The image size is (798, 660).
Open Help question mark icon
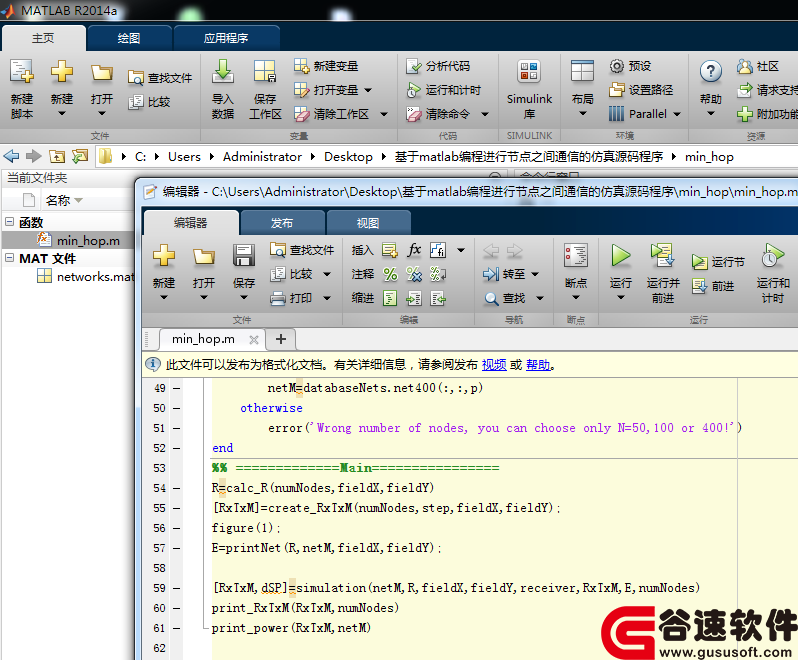point(710,71)
